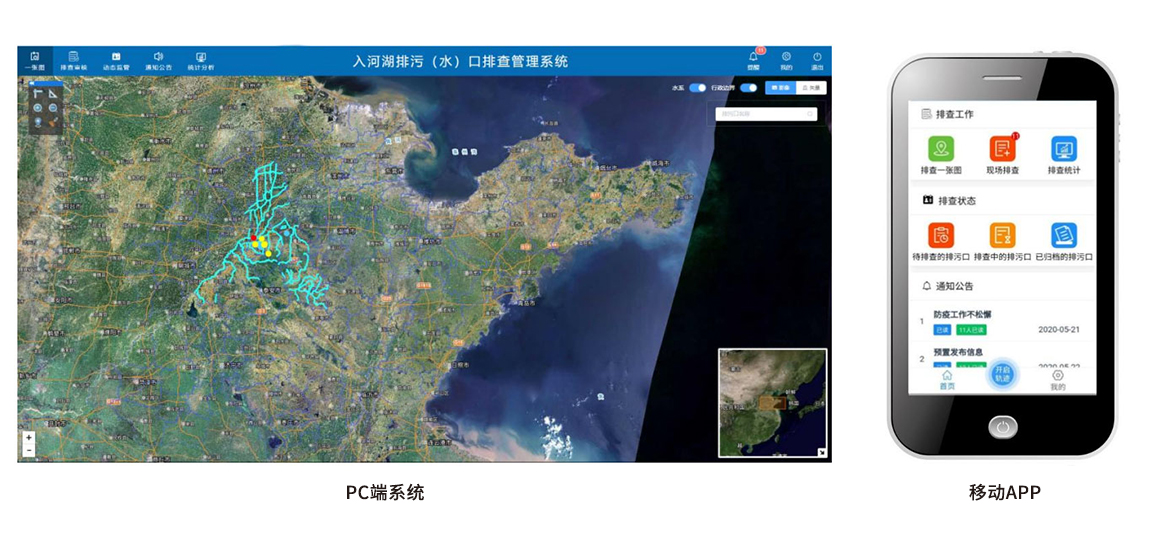Screen dimensions: 1170x553
Task: Open 排查一张图 in the mobile app
Action: click(940, 150)
